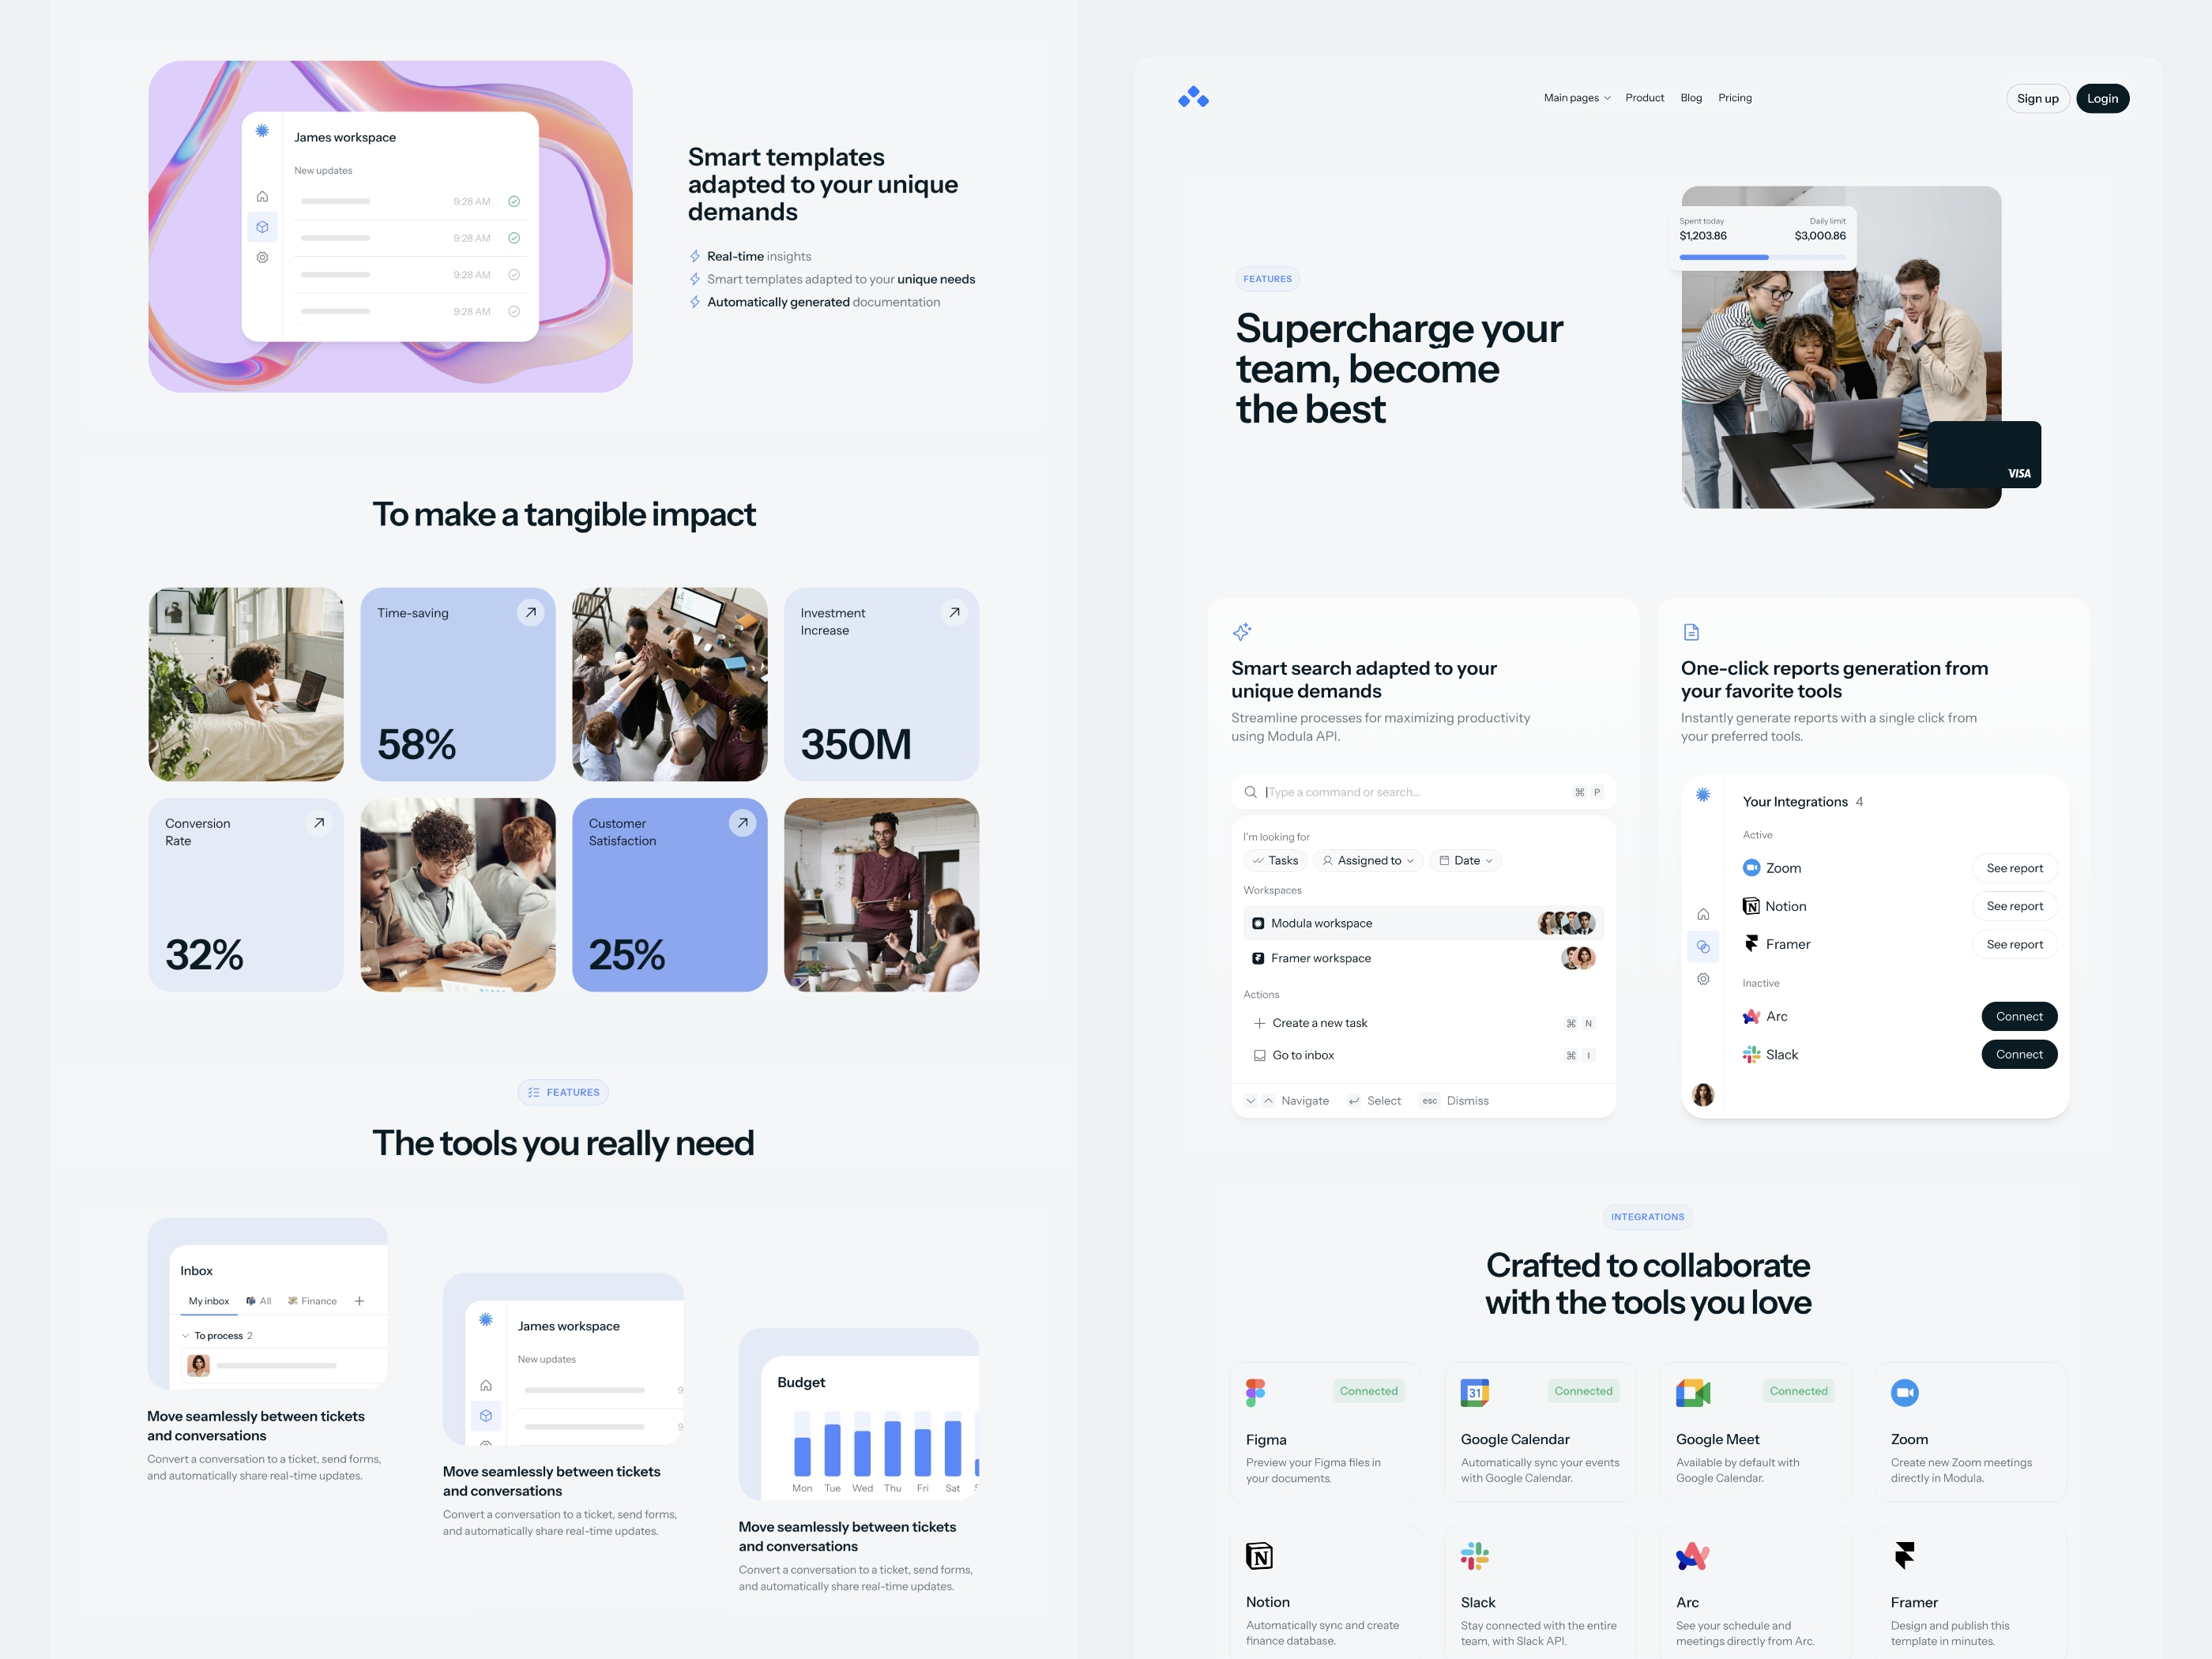Connect the Arc integration
Image resolution: width=2212 pixels, height=1659 pixels.
(x=2017, y=1016)
